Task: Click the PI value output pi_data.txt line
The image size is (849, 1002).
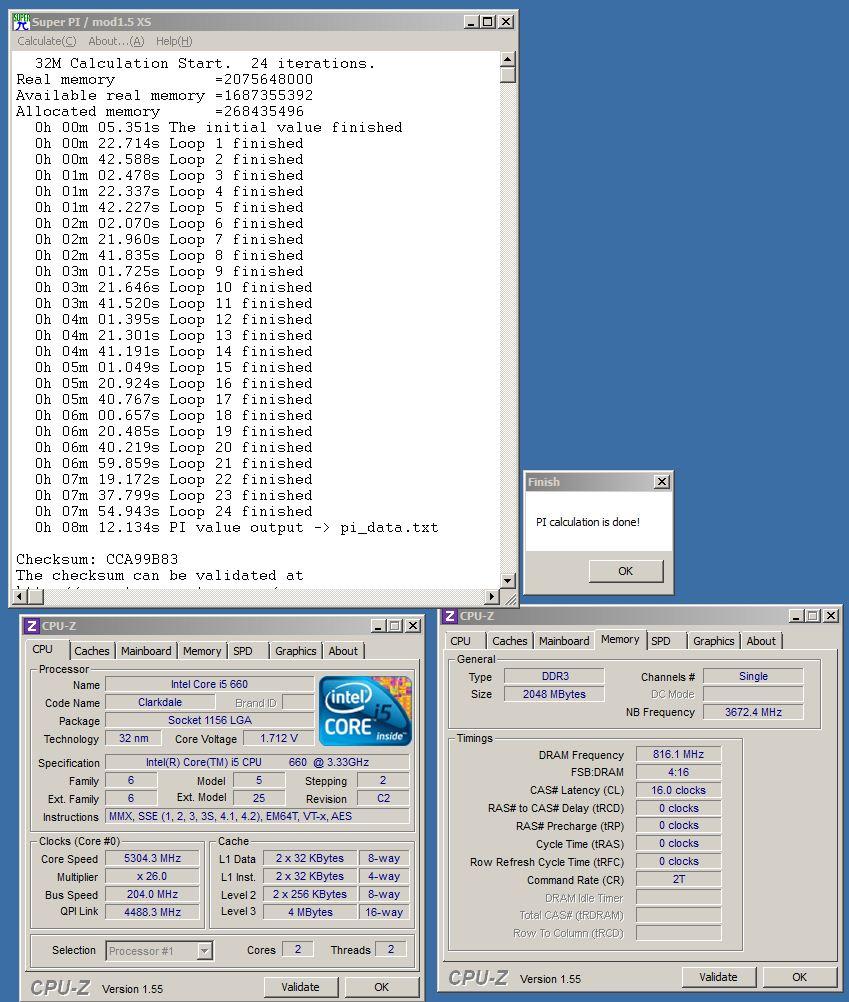Action: 236,527
